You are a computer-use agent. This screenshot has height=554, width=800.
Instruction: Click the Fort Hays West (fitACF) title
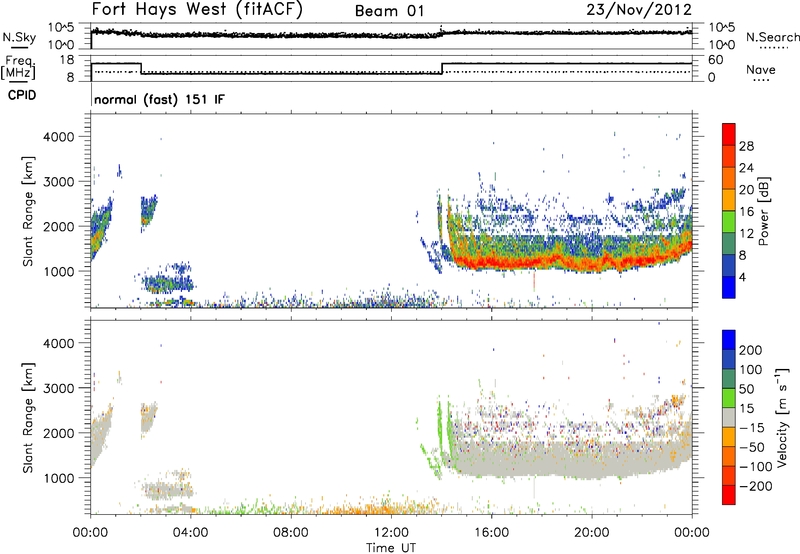[x=197, y=10]
